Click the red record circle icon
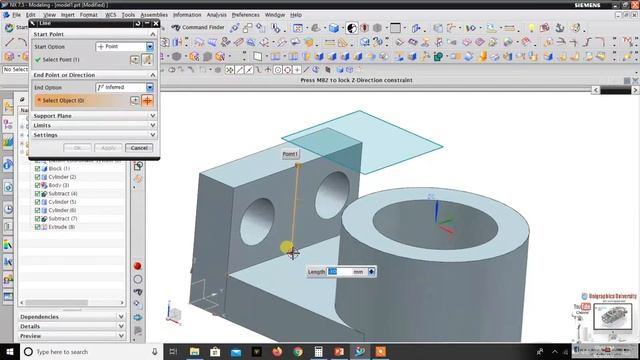640x360 pixels. (x=138, y=266)
